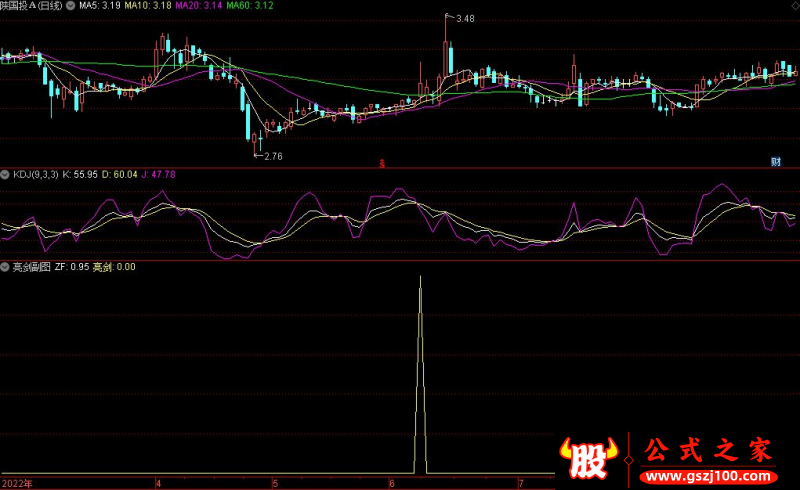
Task: Click the KDJ(9,3,3) indicator name
Action: (x=35, y=174)
